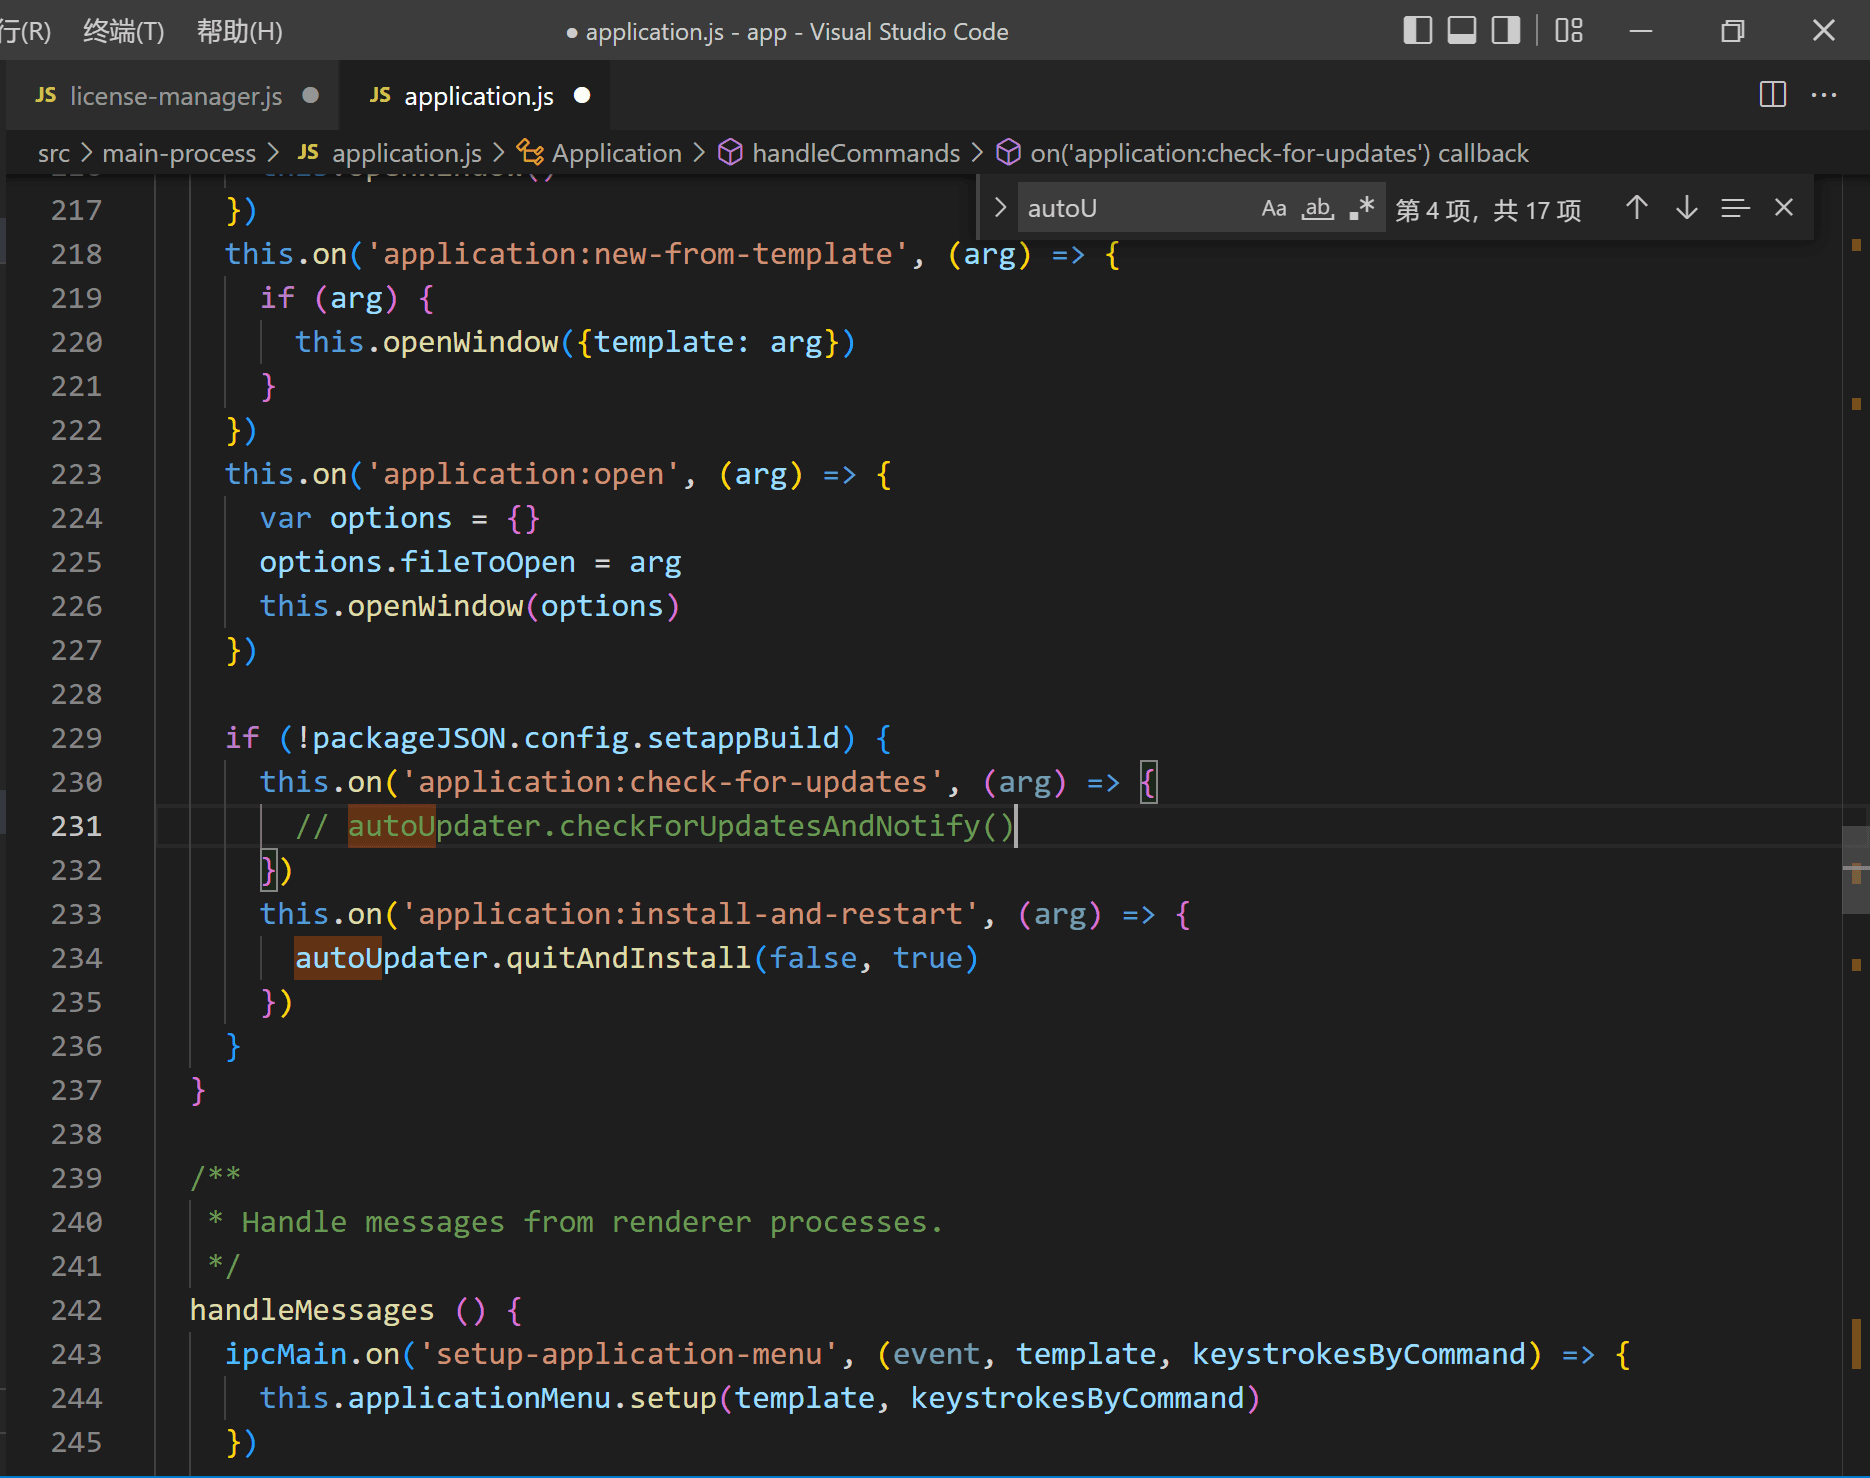The width and height of the screenshot is (1870, 1478).
Task: Open the 终端(T) menu
Action: (124, 31)
